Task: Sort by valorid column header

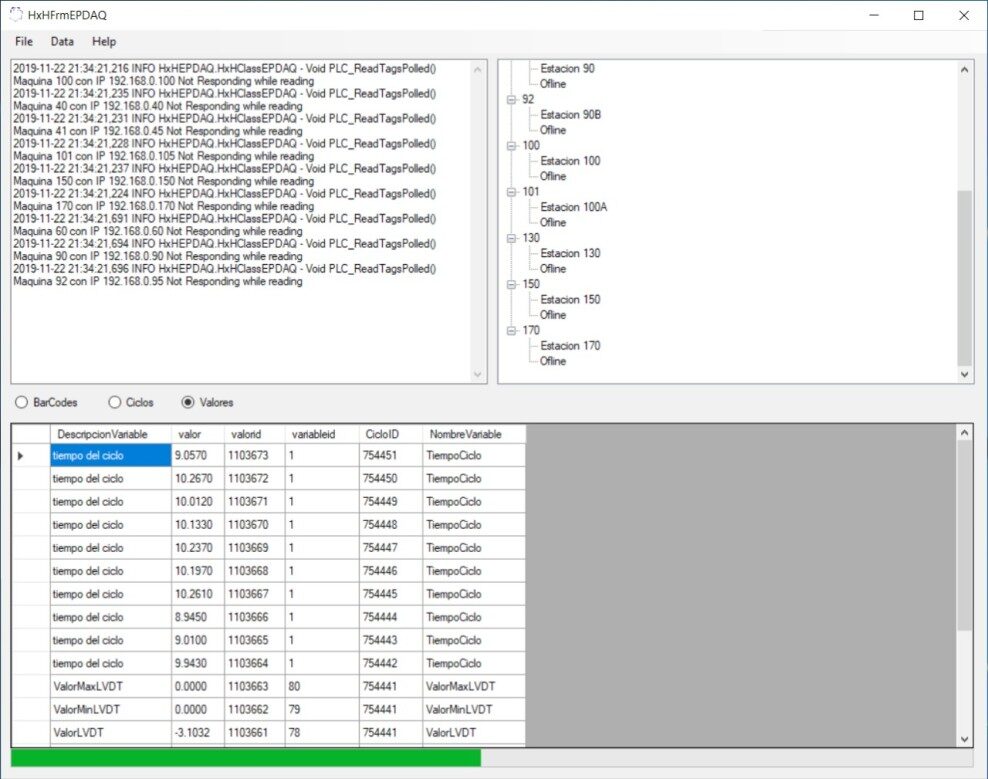Action: click(x=255, y=434)
